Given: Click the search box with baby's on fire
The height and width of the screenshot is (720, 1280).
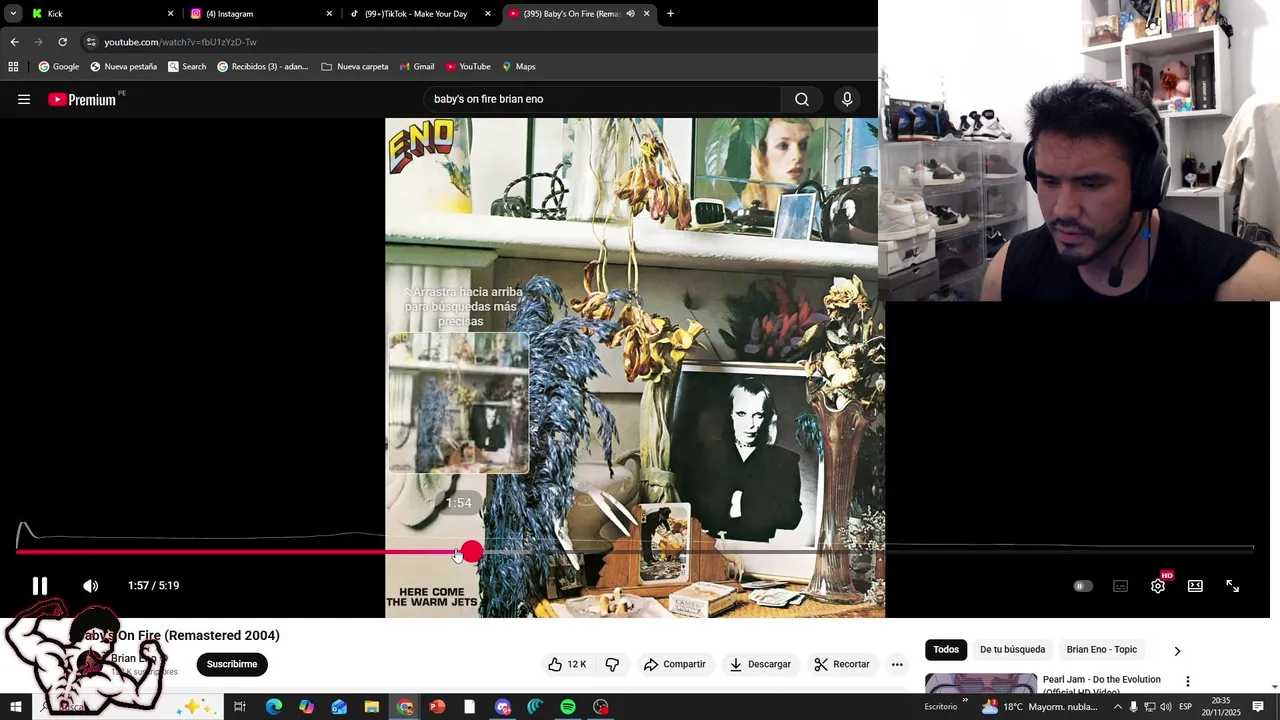Looking at the screenshot, I should [600, 99].
